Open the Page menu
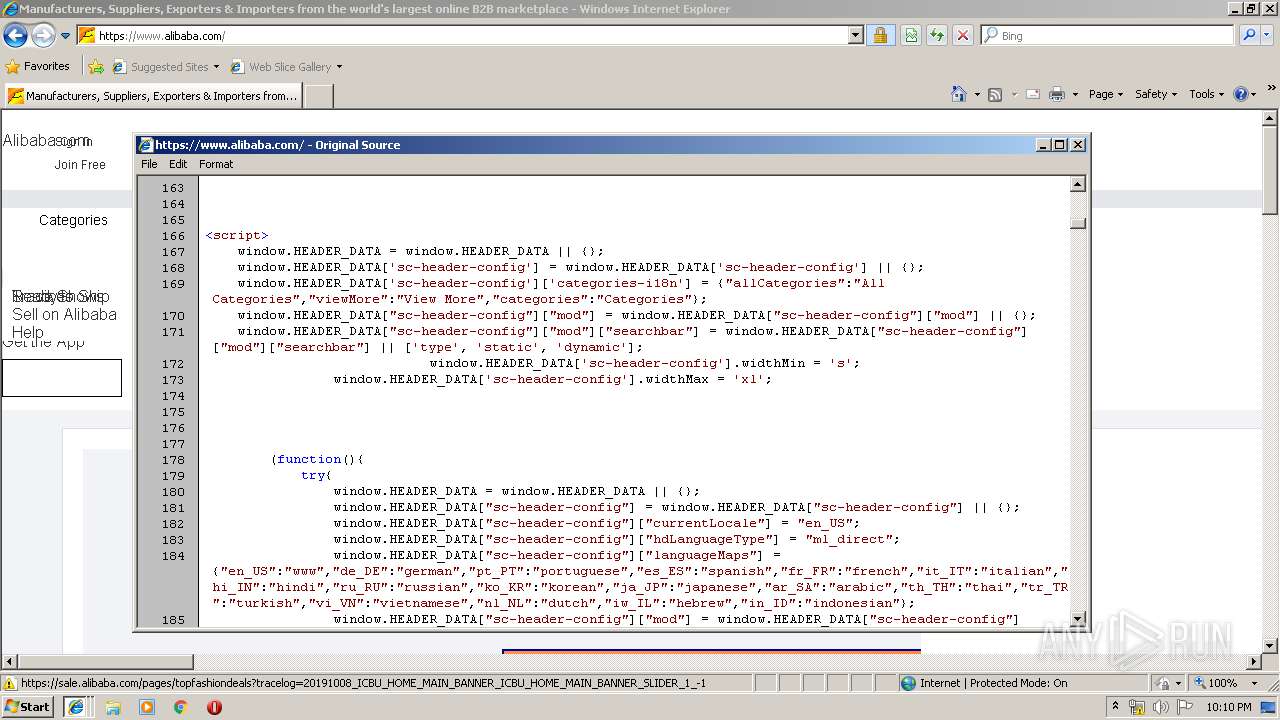Screen dimensions: 1280x720 [1106, 94]
